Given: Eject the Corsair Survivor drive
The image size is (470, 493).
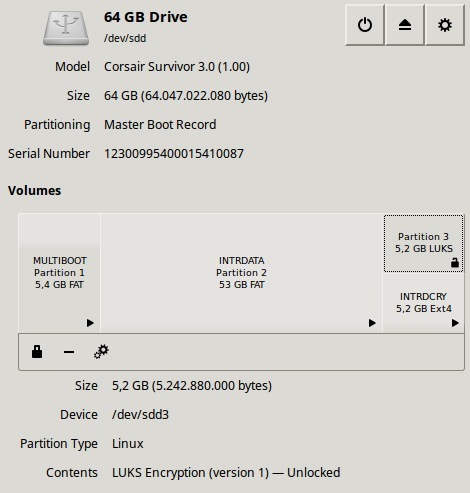Looking at the screenshot, I should (405, 25).
